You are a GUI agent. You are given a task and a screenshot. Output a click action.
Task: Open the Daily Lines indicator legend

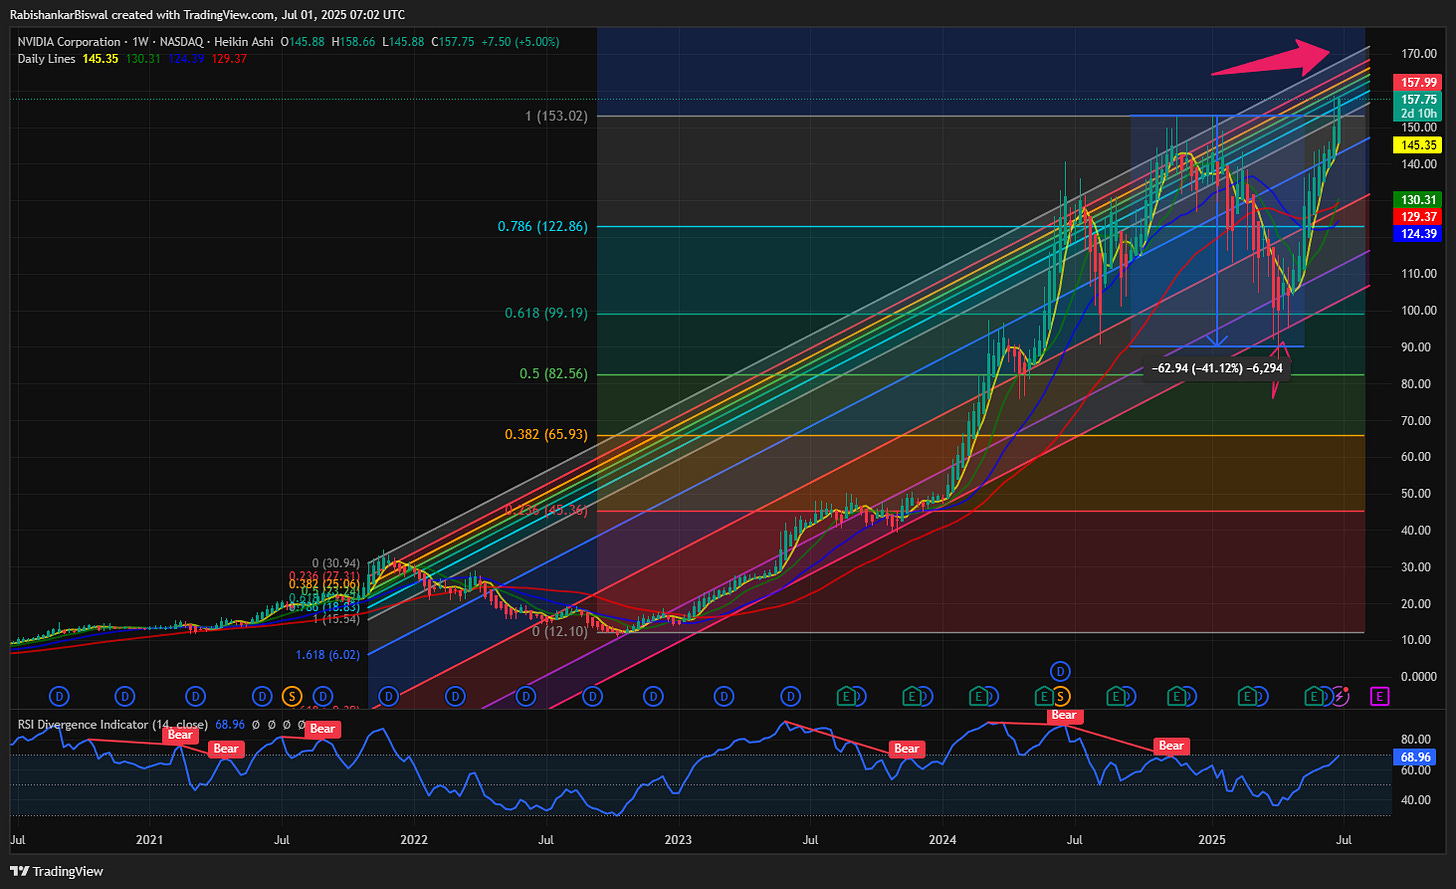pos(47,59)
